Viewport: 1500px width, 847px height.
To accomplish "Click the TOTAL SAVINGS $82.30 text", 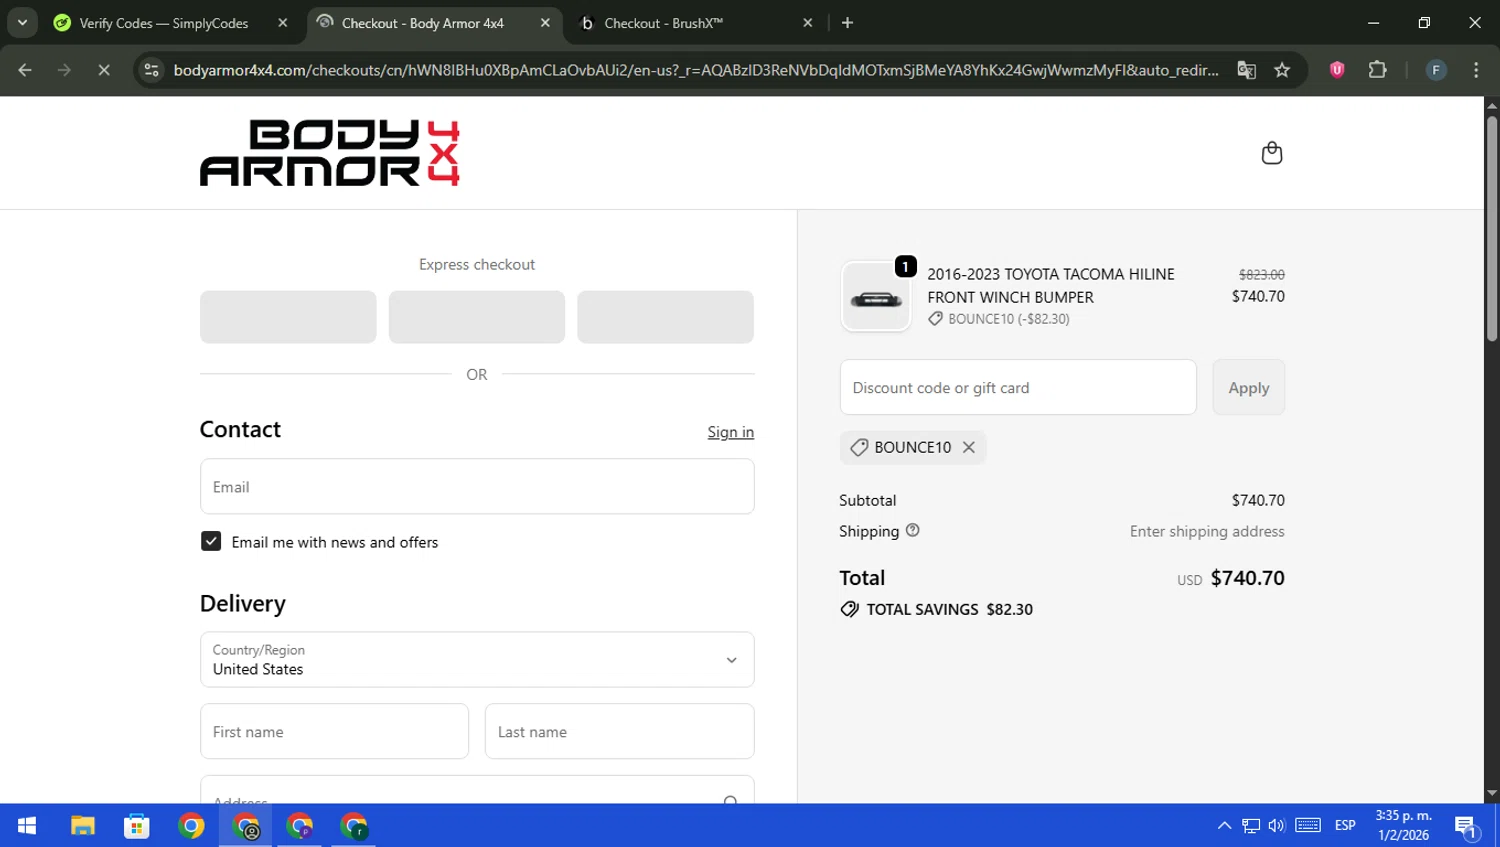I will click(949, 609).
